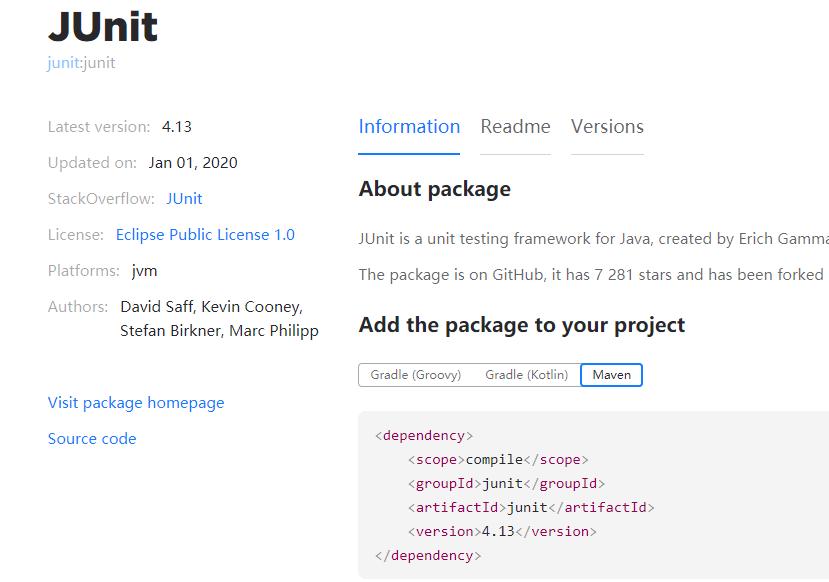Open the JUnit StackOverflow link

[184, 199]
